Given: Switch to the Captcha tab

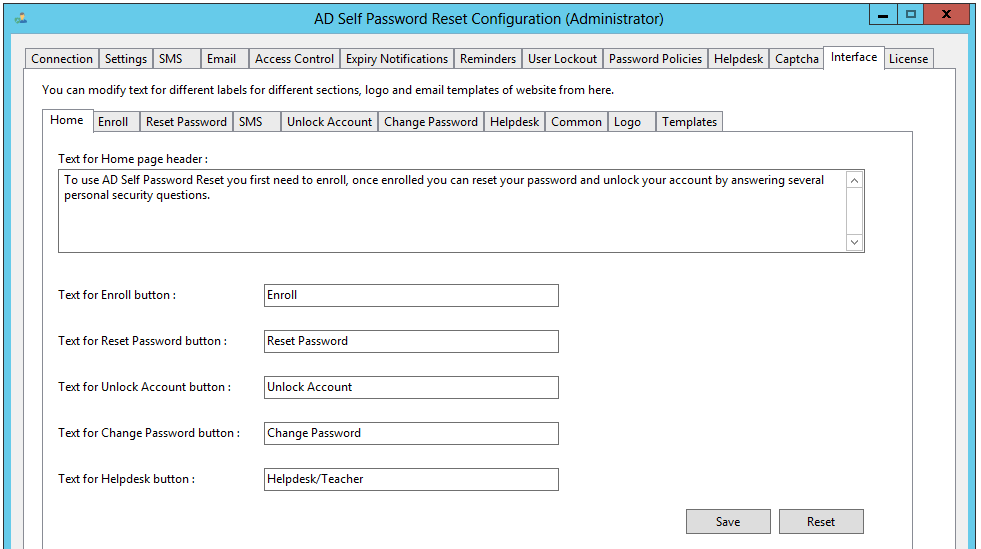Looking at the screenshot, I should pos(796,59).
